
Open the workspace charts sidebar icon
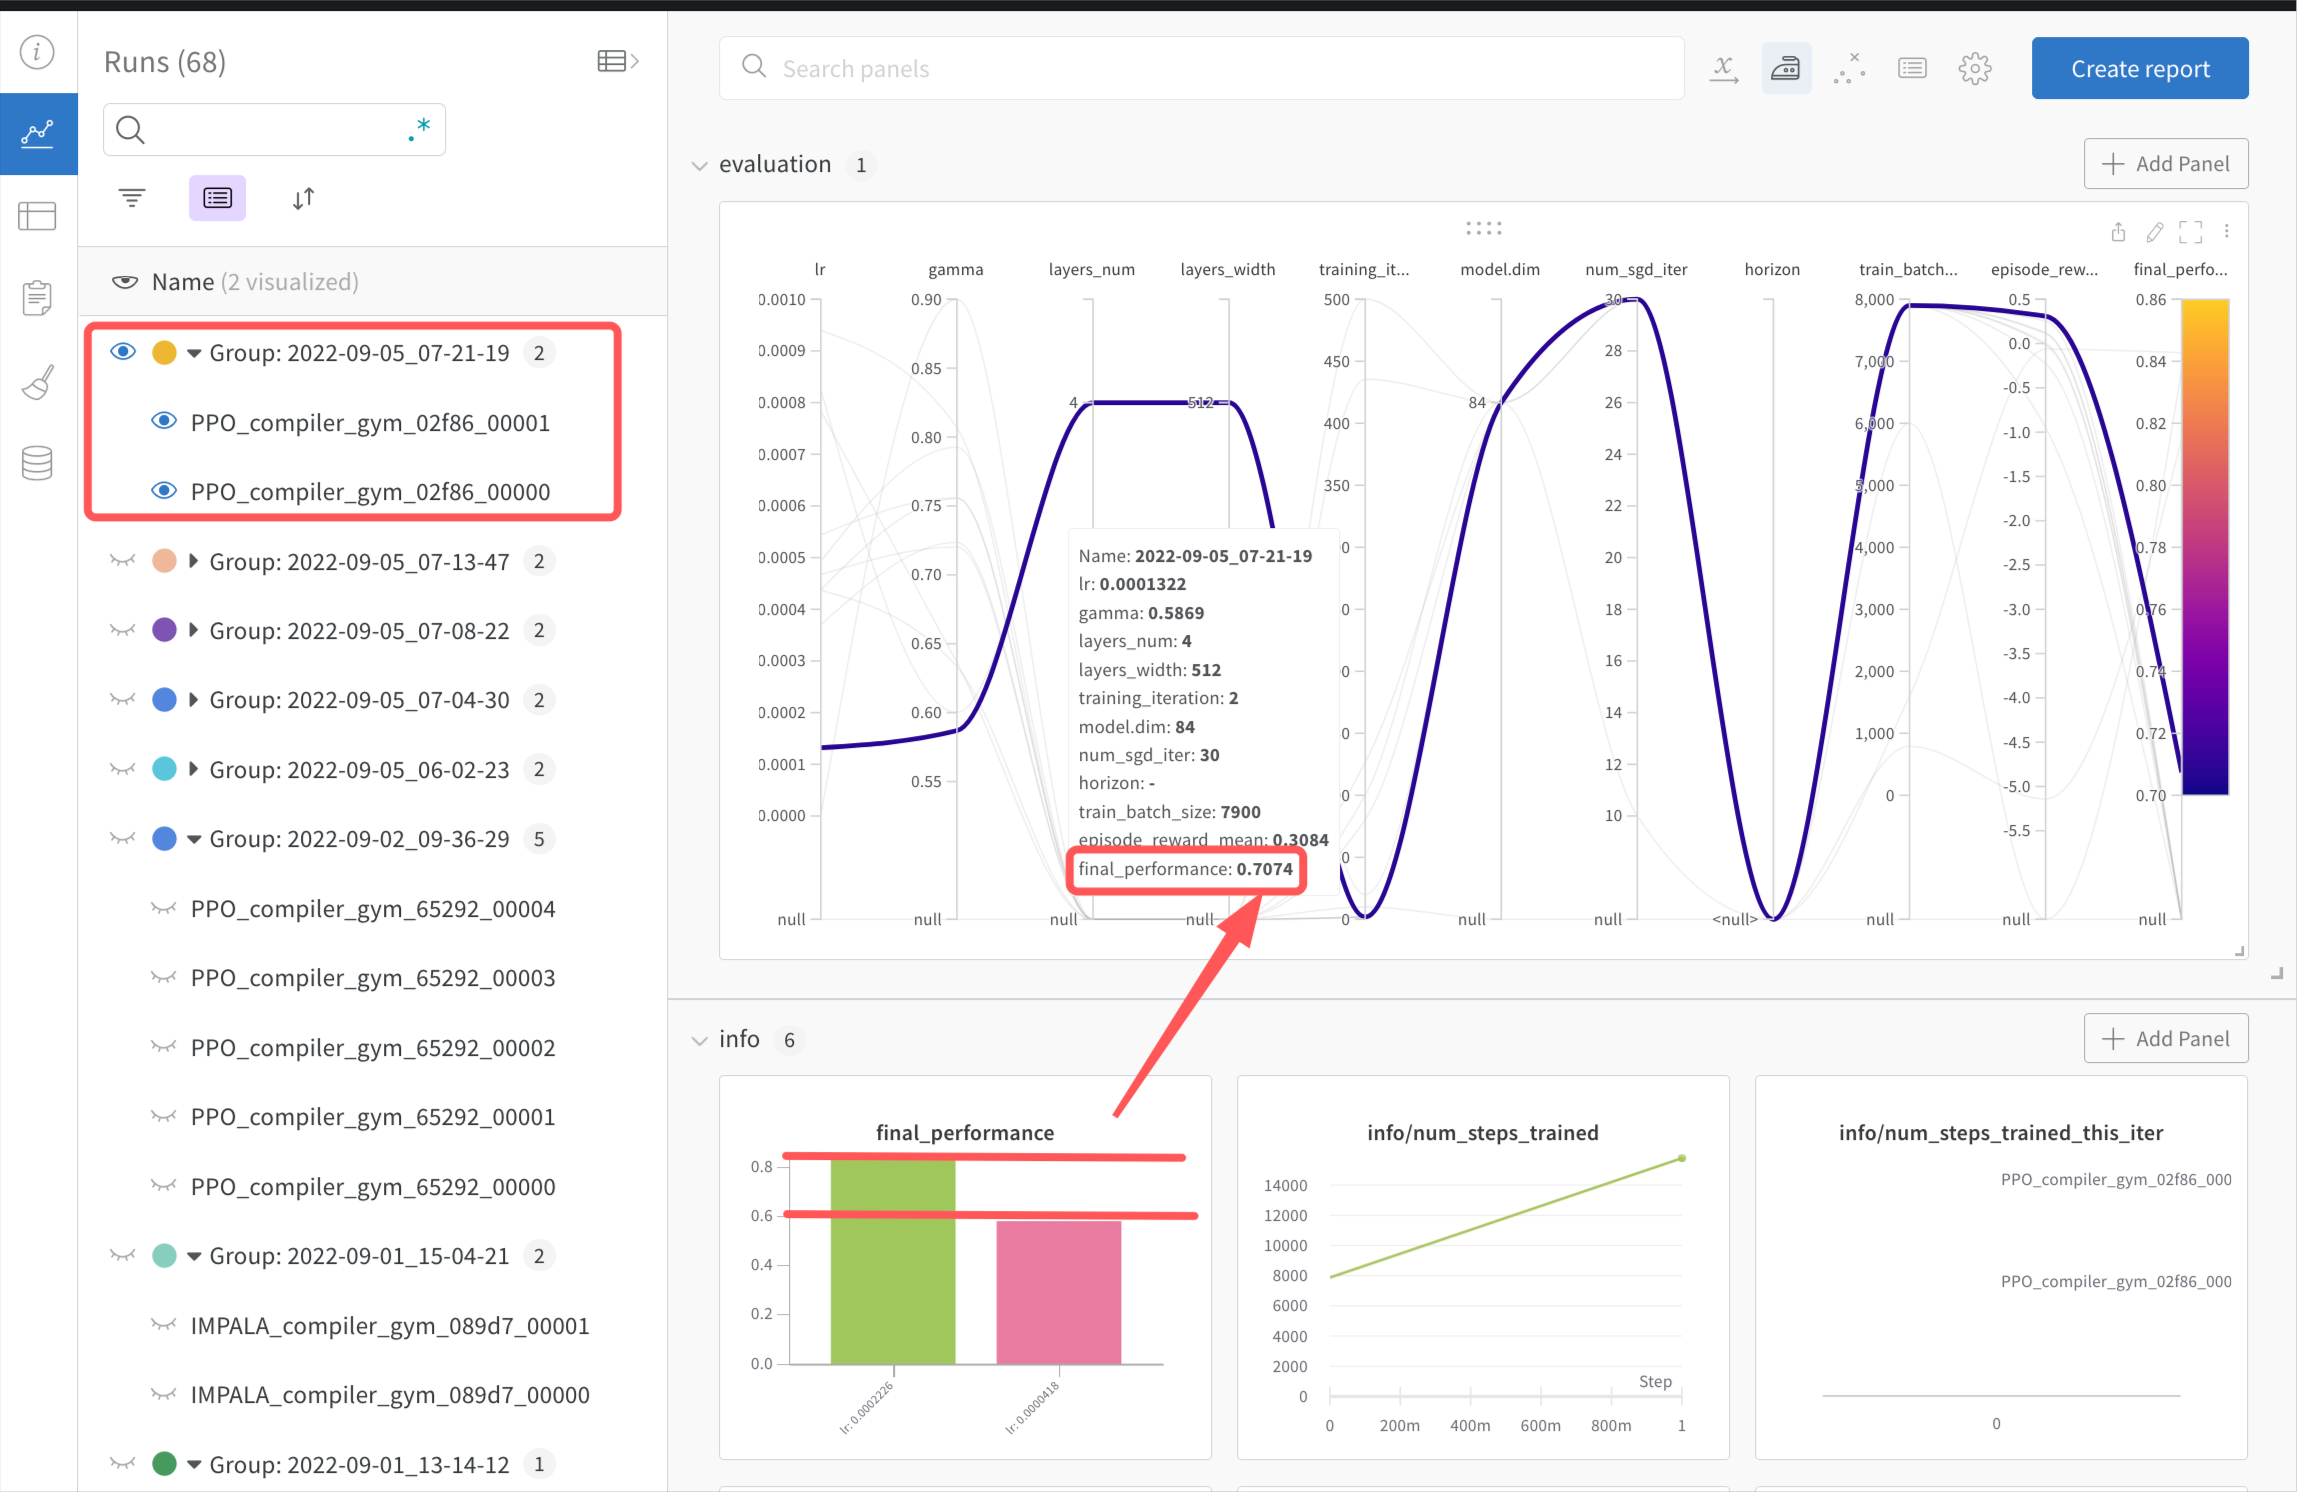pos(38,133)
